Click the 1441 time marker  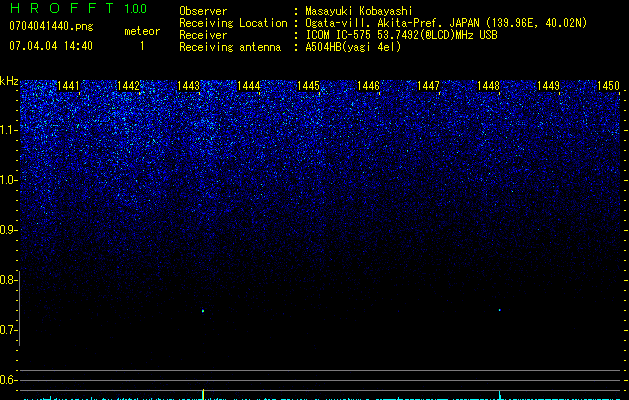pos(68,86)
